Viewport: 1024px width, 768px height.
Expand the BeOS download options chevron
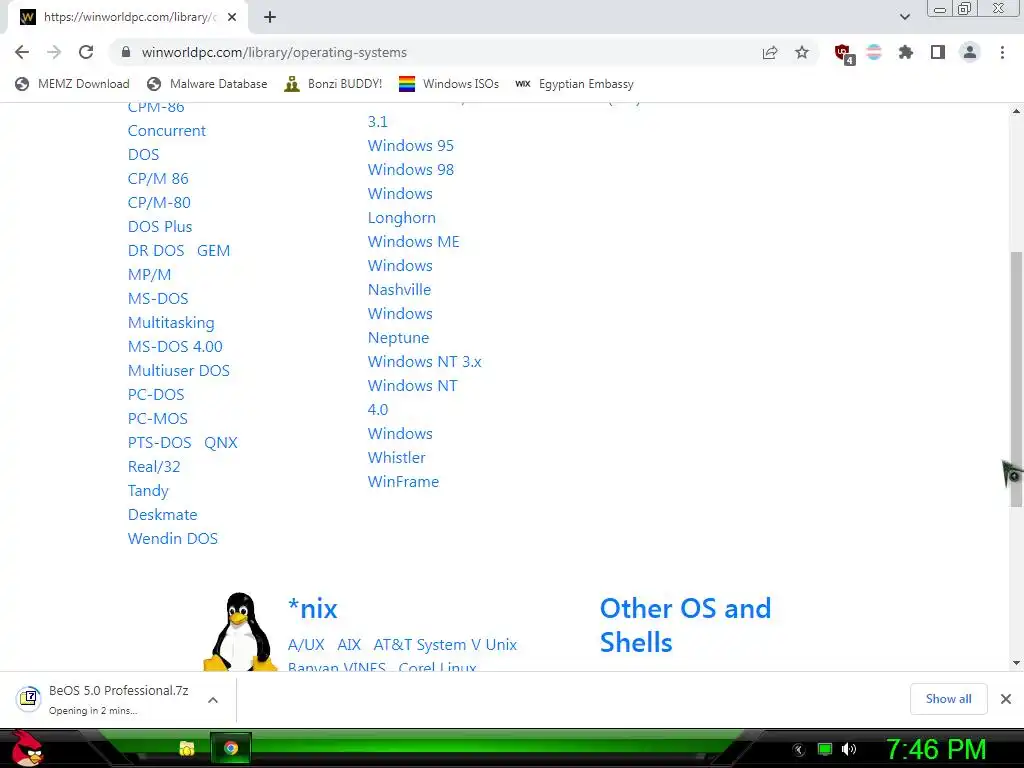pyautogui.click(x=213, y=699)
